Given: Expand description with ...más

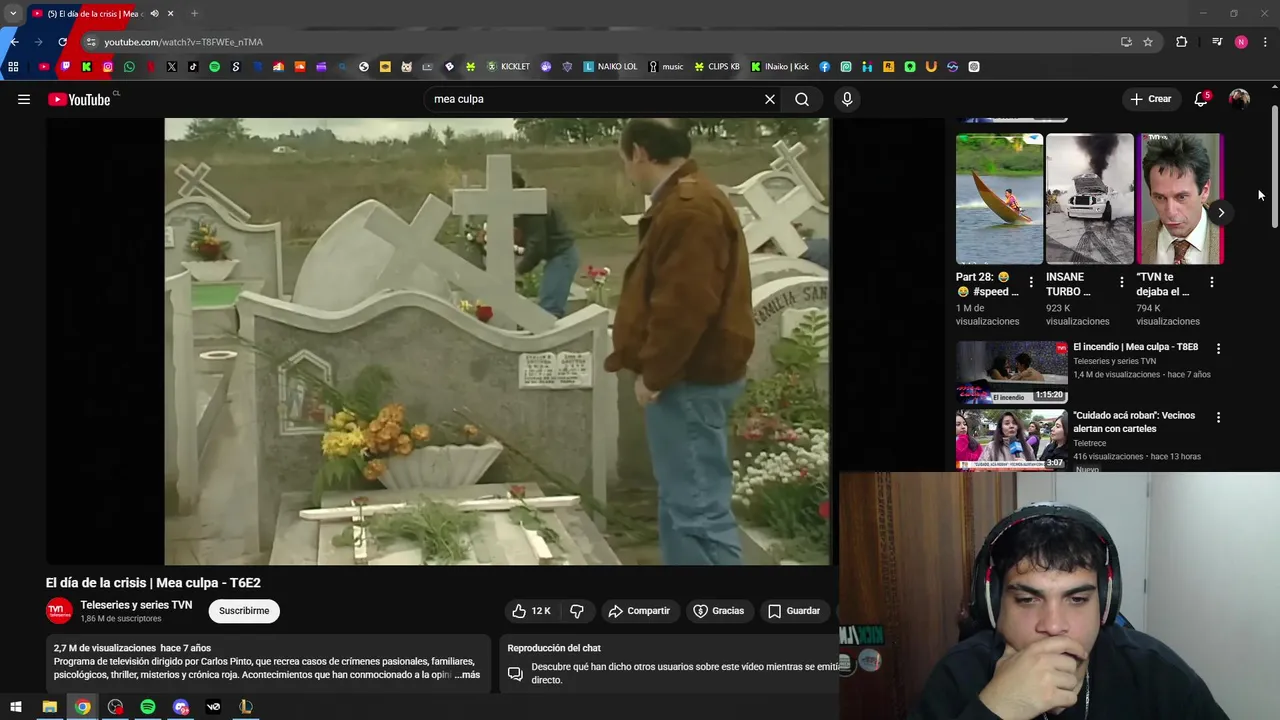Looking at the screenshot, I should tap(467, 675).
